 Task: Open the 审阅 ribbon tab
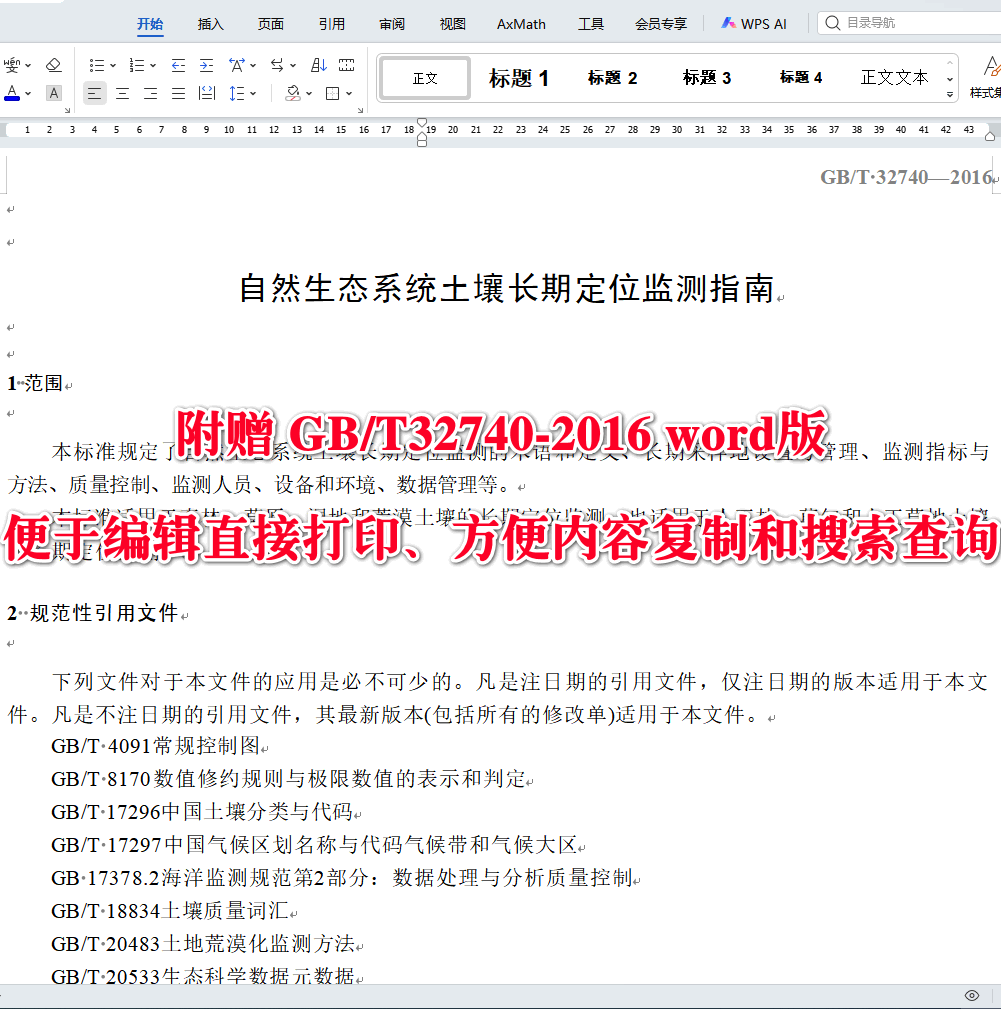391,24
